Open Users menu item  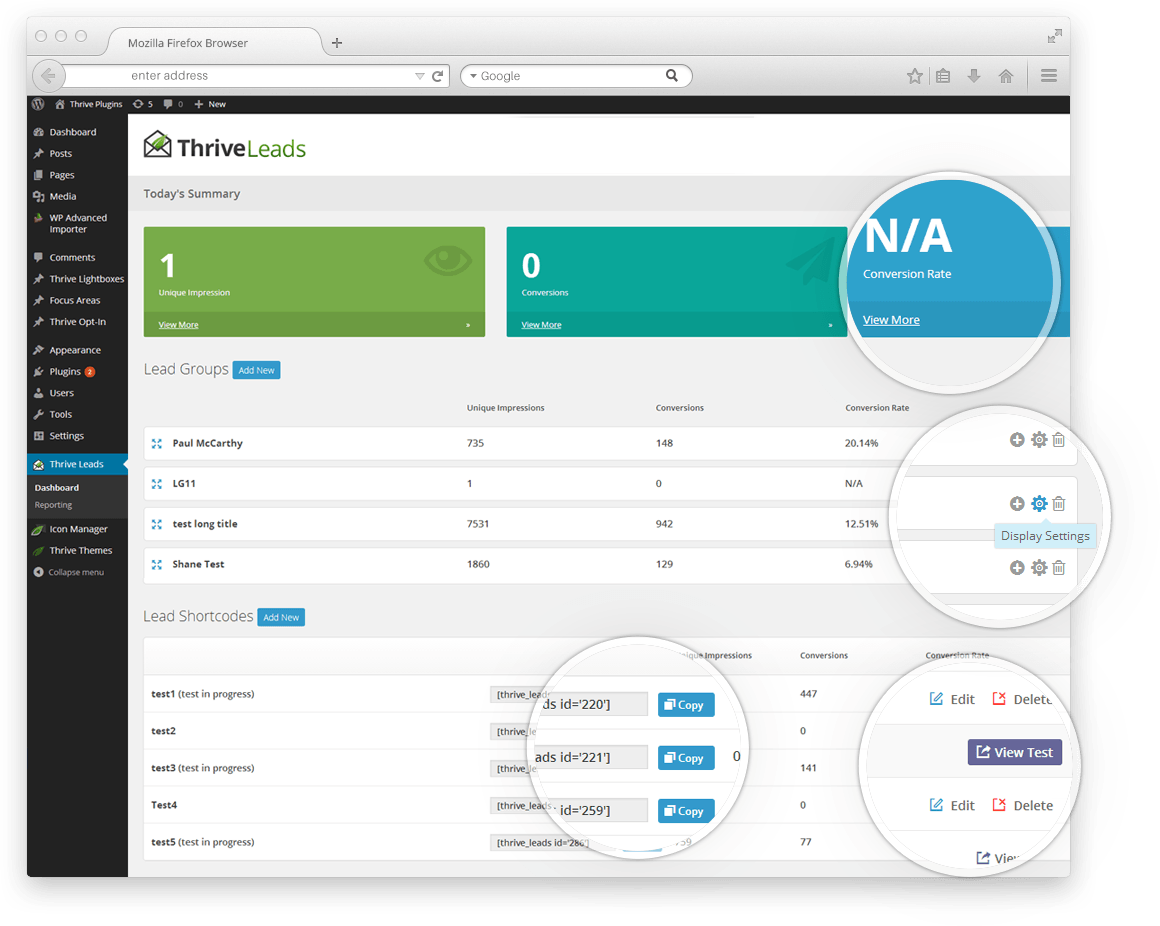tap(61, 393)
